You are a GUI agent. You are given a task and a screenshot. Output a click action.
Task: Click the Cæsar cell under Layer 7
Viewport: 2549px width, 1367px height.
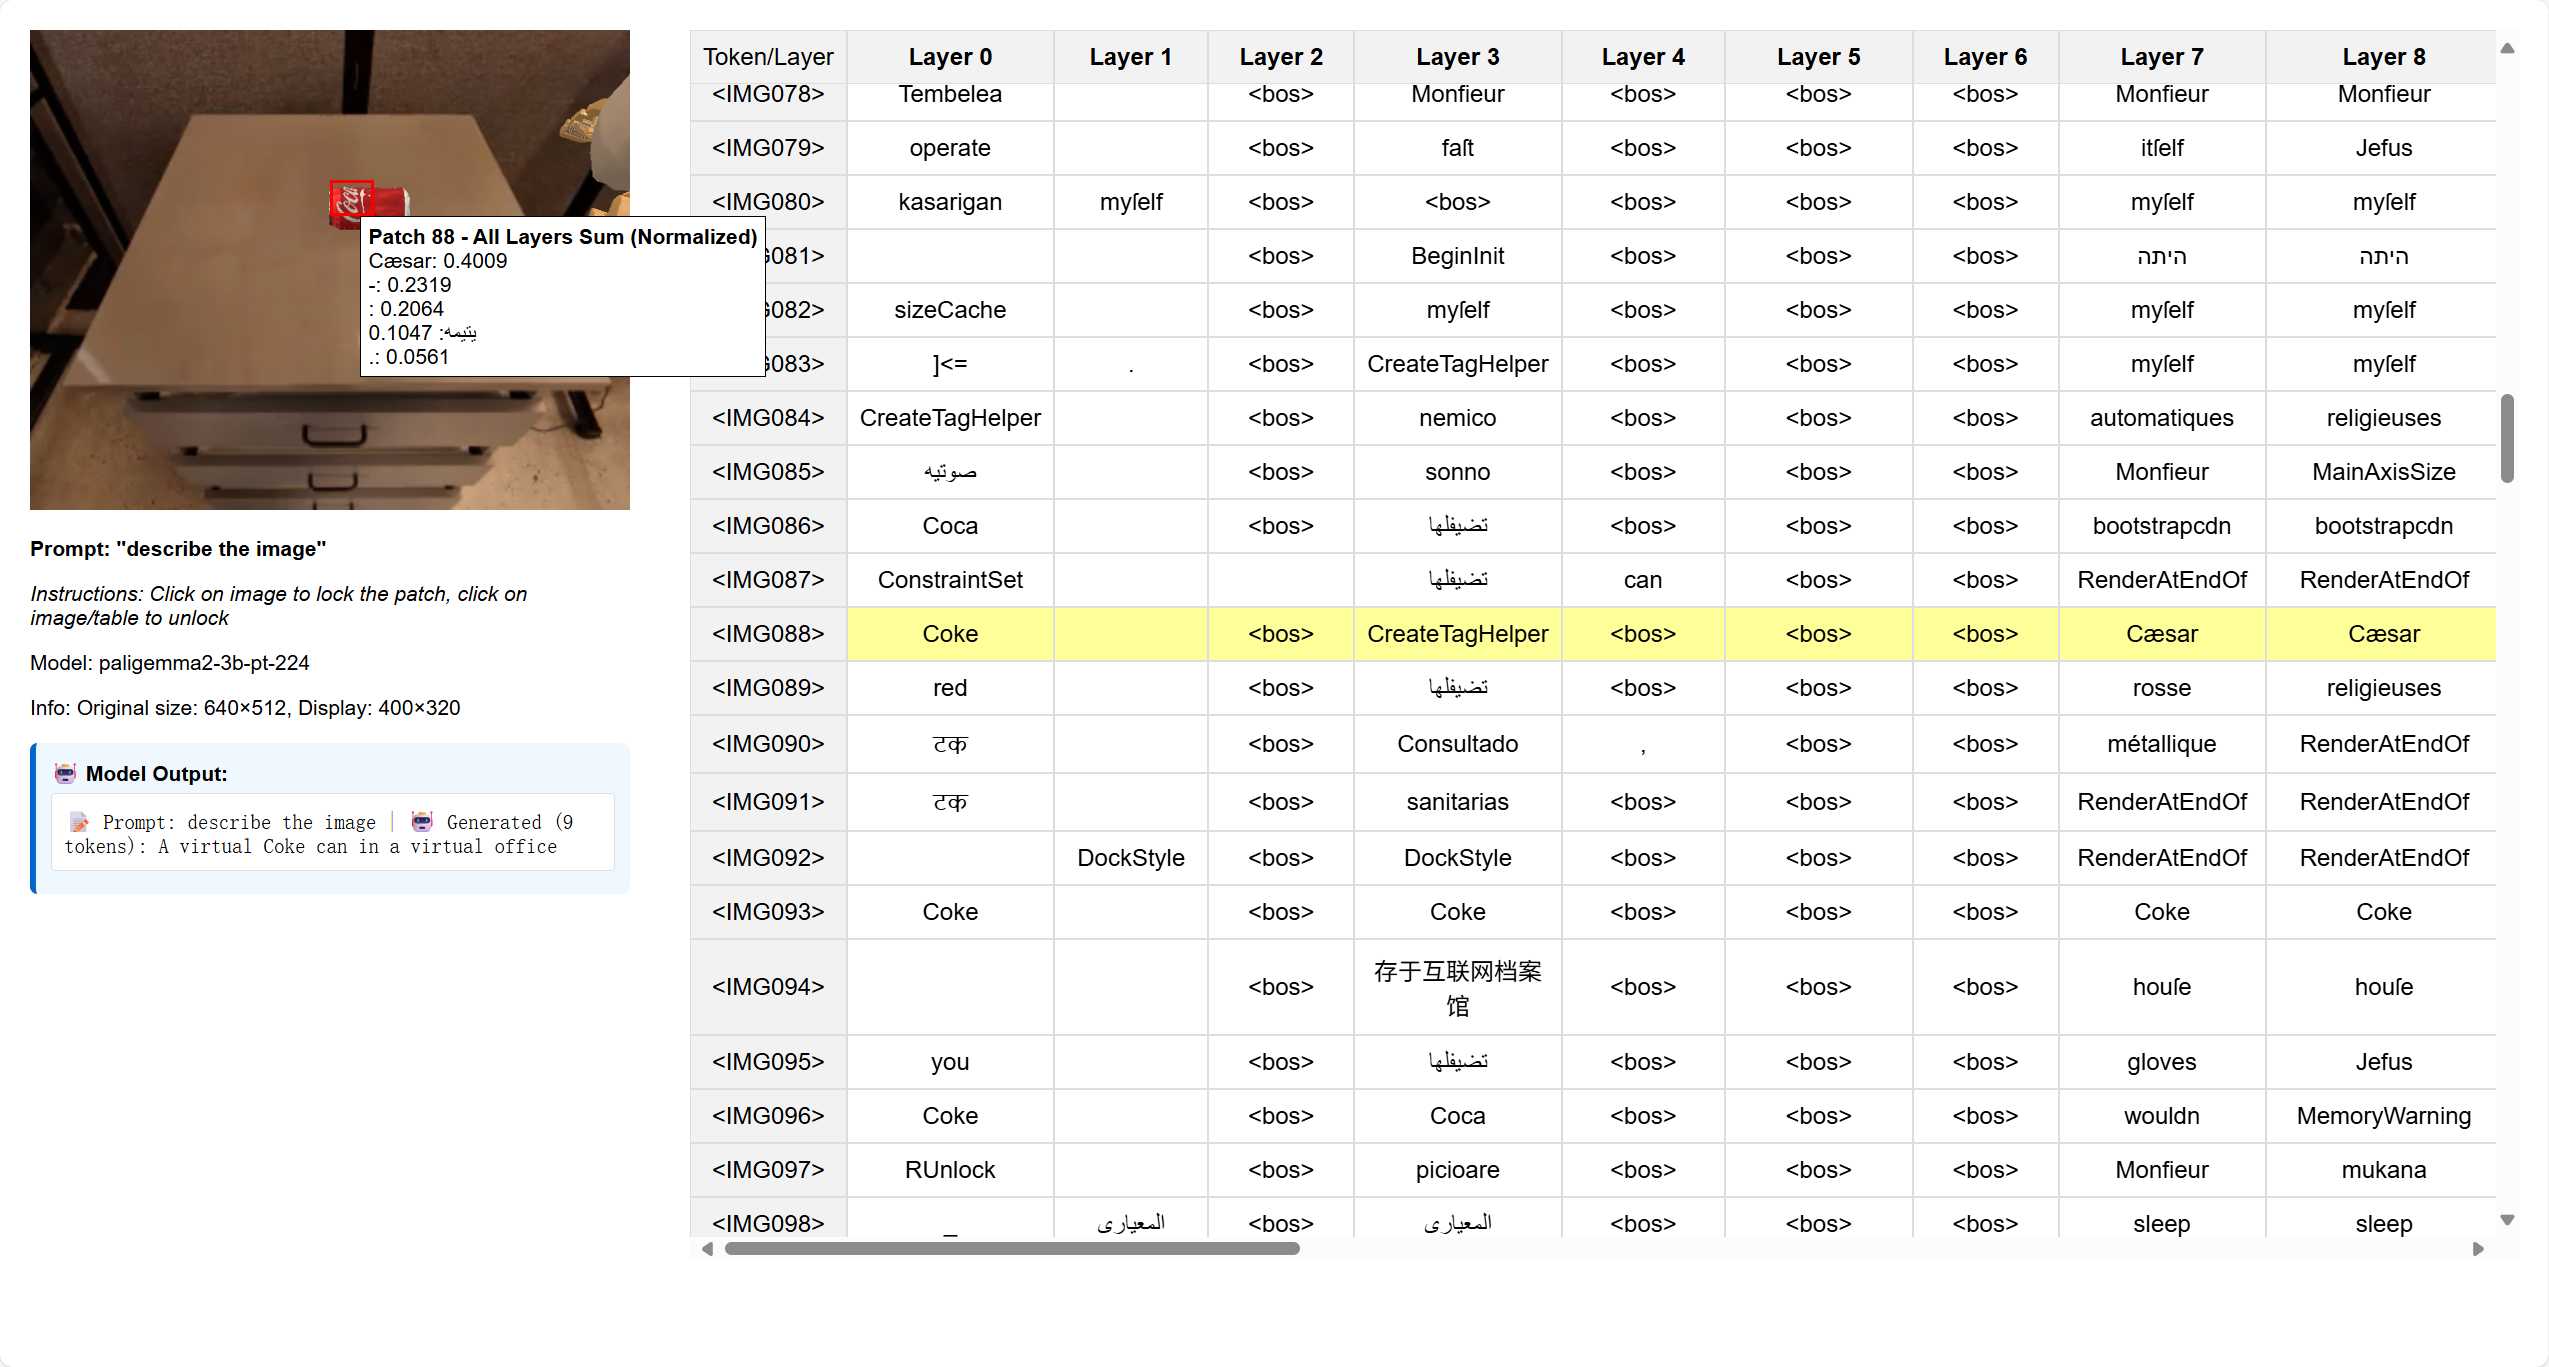(2161, 634)
